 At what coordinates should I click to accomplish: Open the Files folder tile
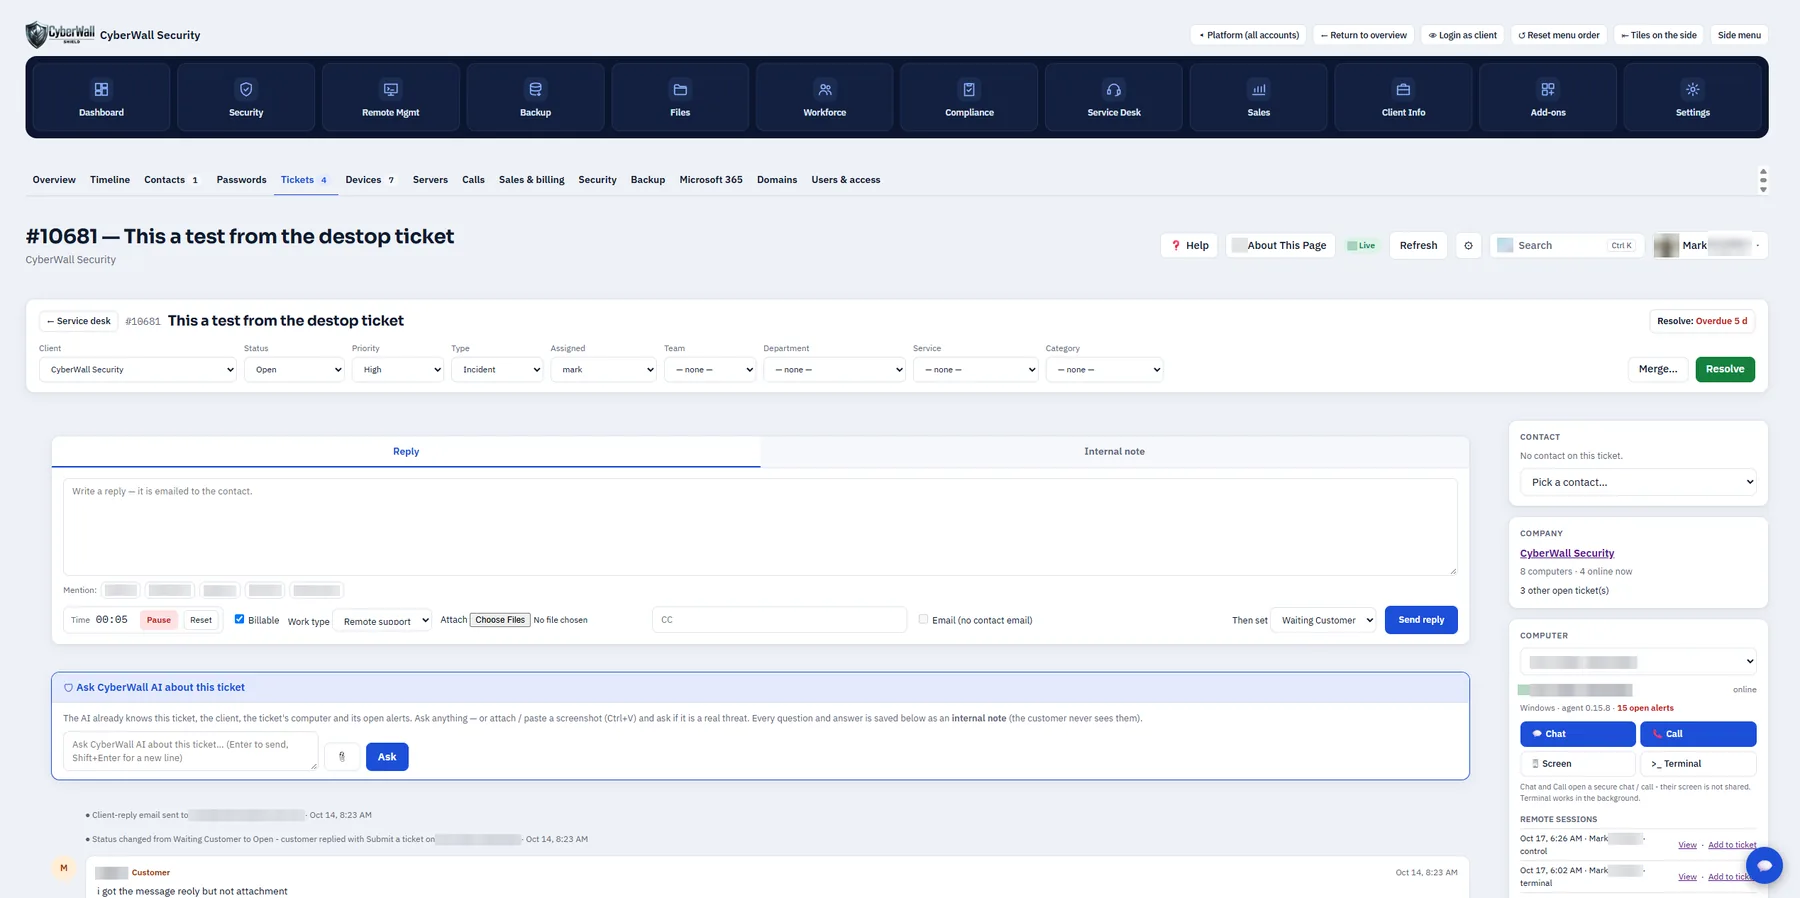680,97
